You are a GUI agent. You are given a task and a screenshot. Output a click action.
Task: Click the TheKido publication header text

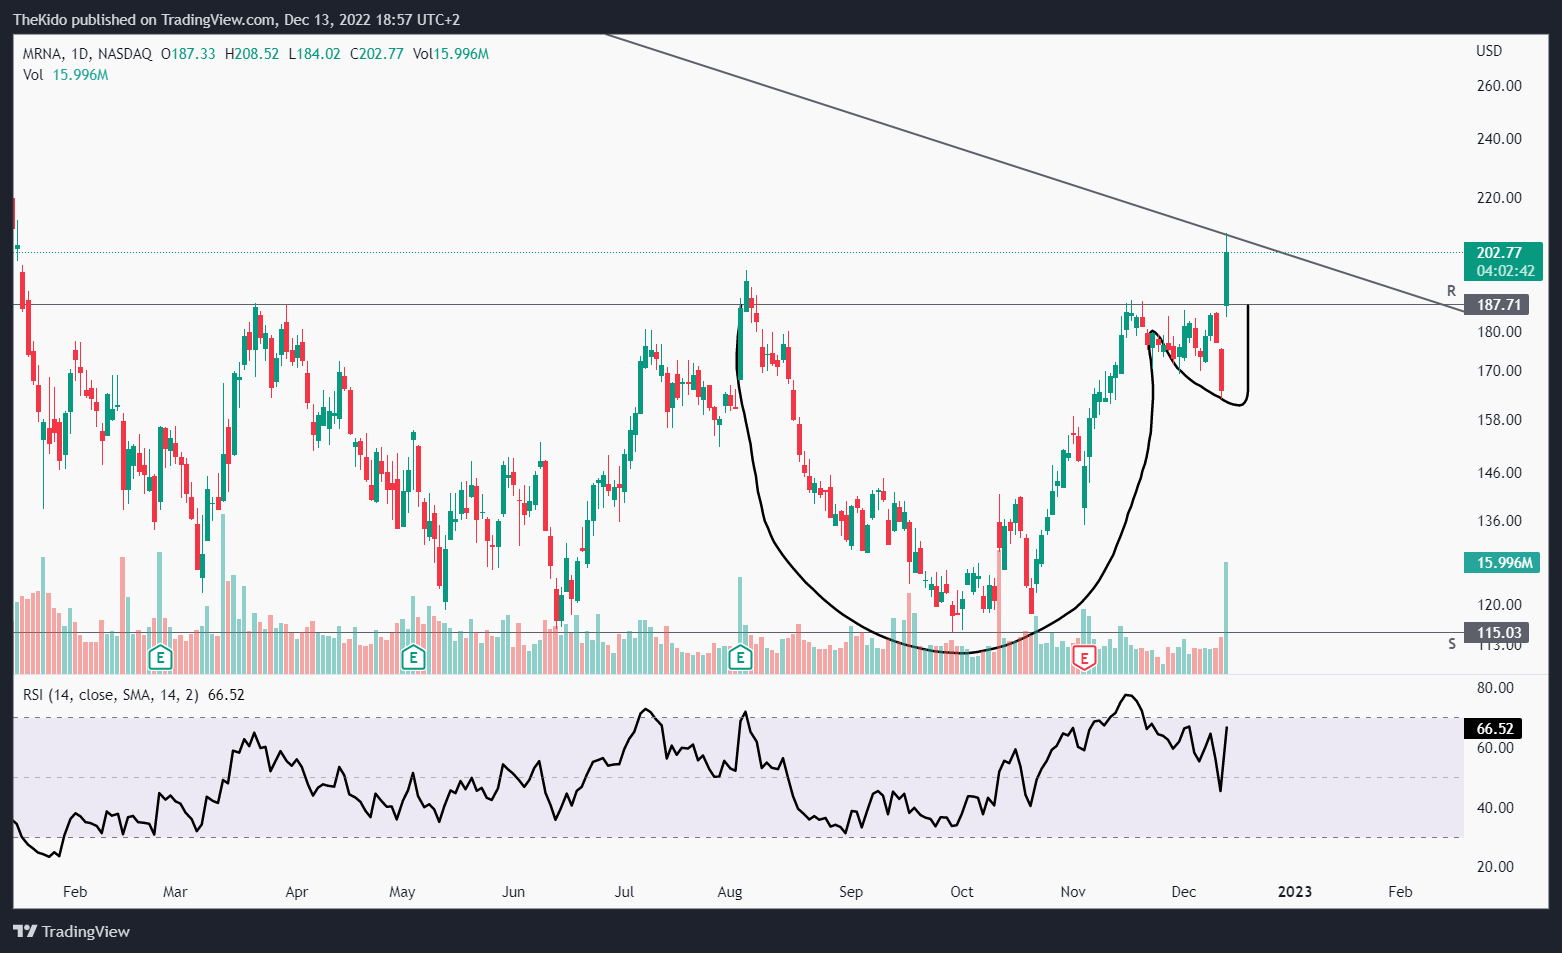[236, 20]
